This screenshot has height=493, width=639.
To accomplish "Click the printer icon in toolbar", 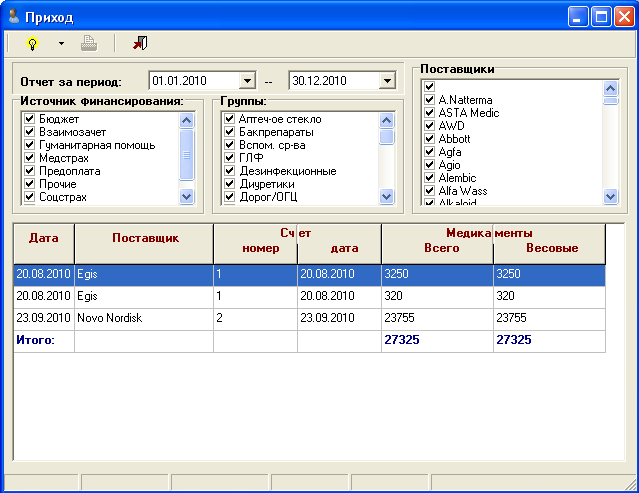I will coord(89,43).
